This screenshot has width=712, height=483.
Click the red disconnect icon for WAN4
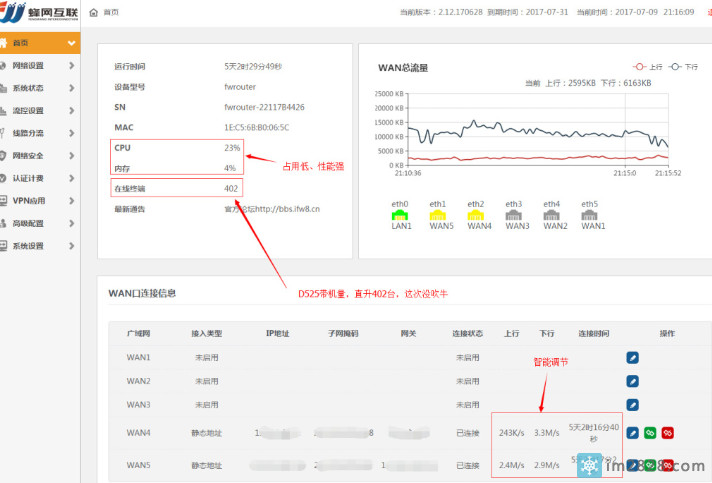[x=667, y=434]
